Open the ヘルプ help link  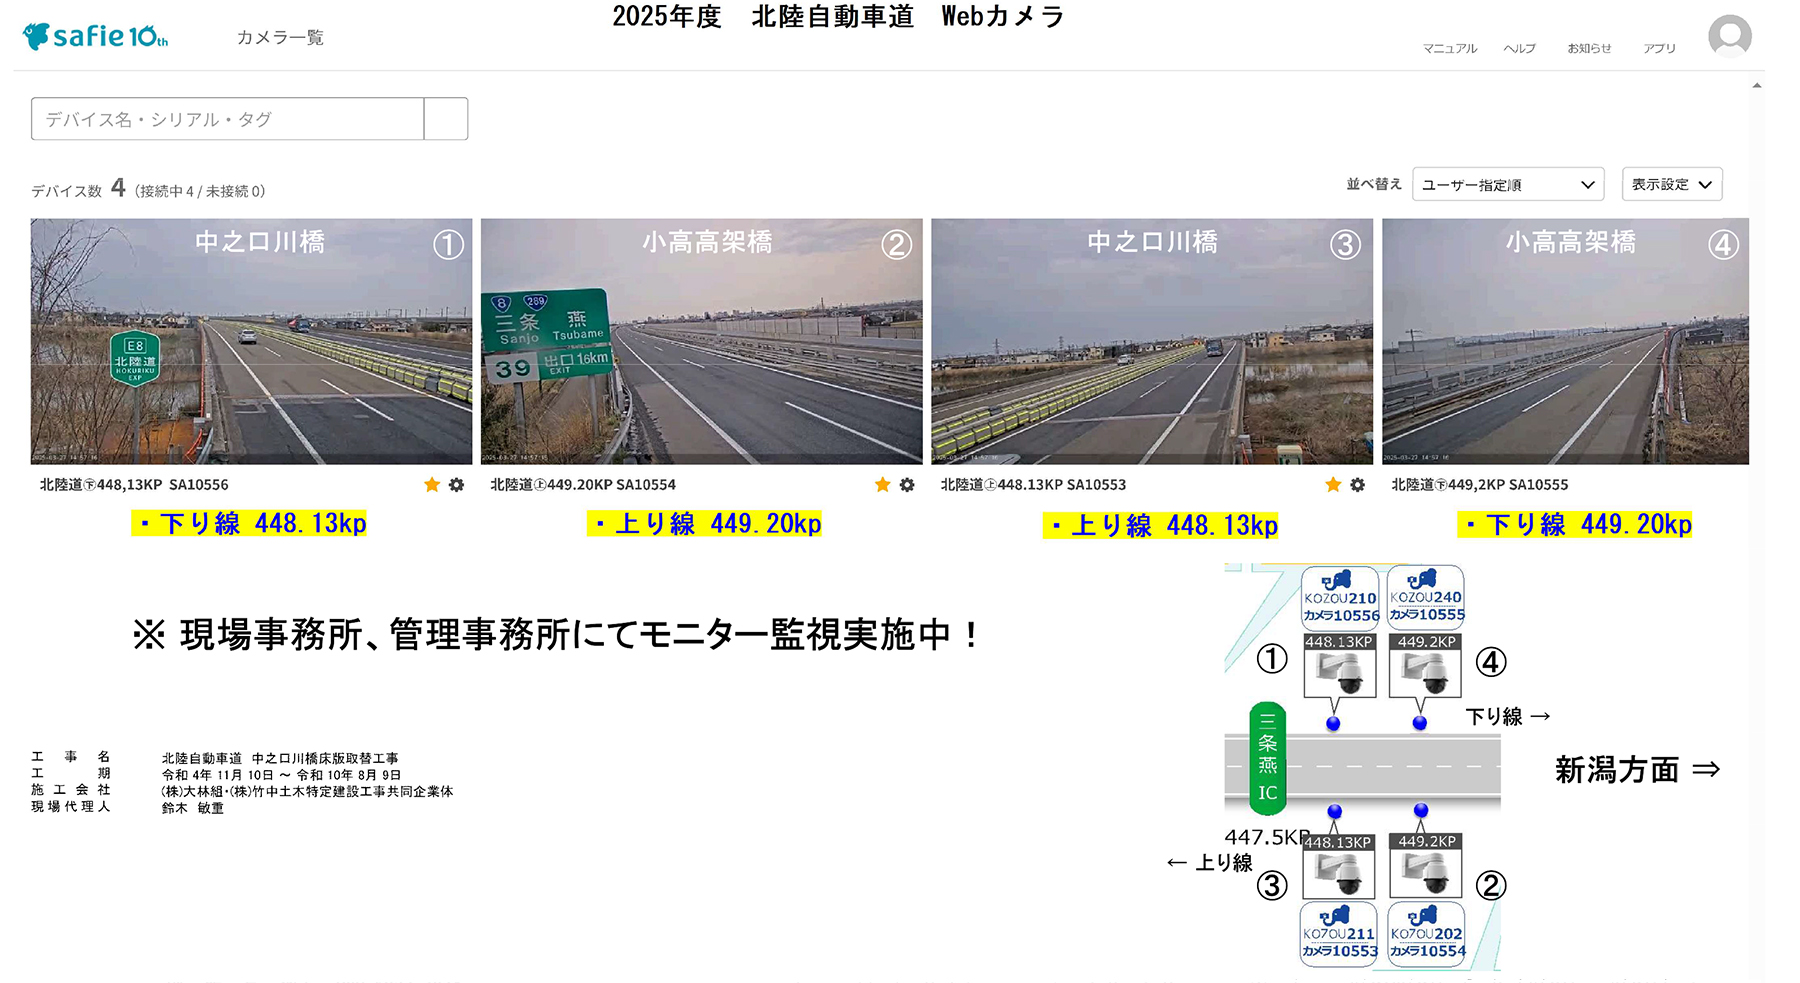[1519, 48]
